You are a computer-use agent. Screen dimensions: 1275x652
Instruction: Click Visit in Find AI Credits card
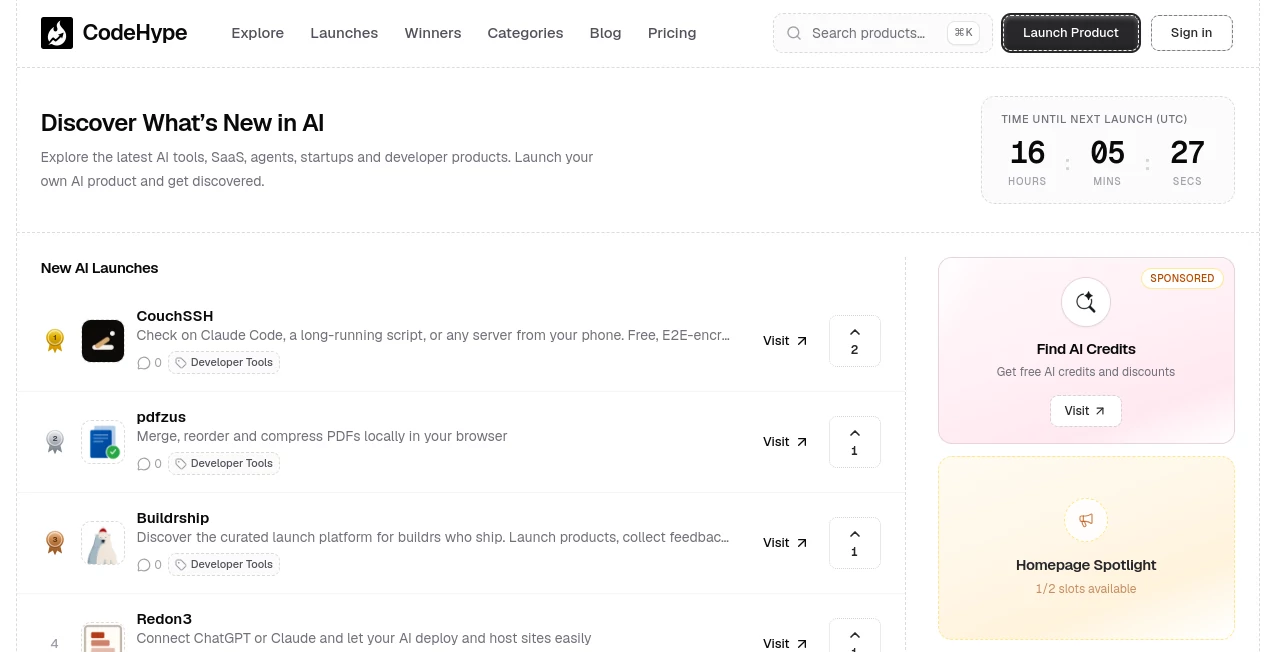click(1086, 411)
